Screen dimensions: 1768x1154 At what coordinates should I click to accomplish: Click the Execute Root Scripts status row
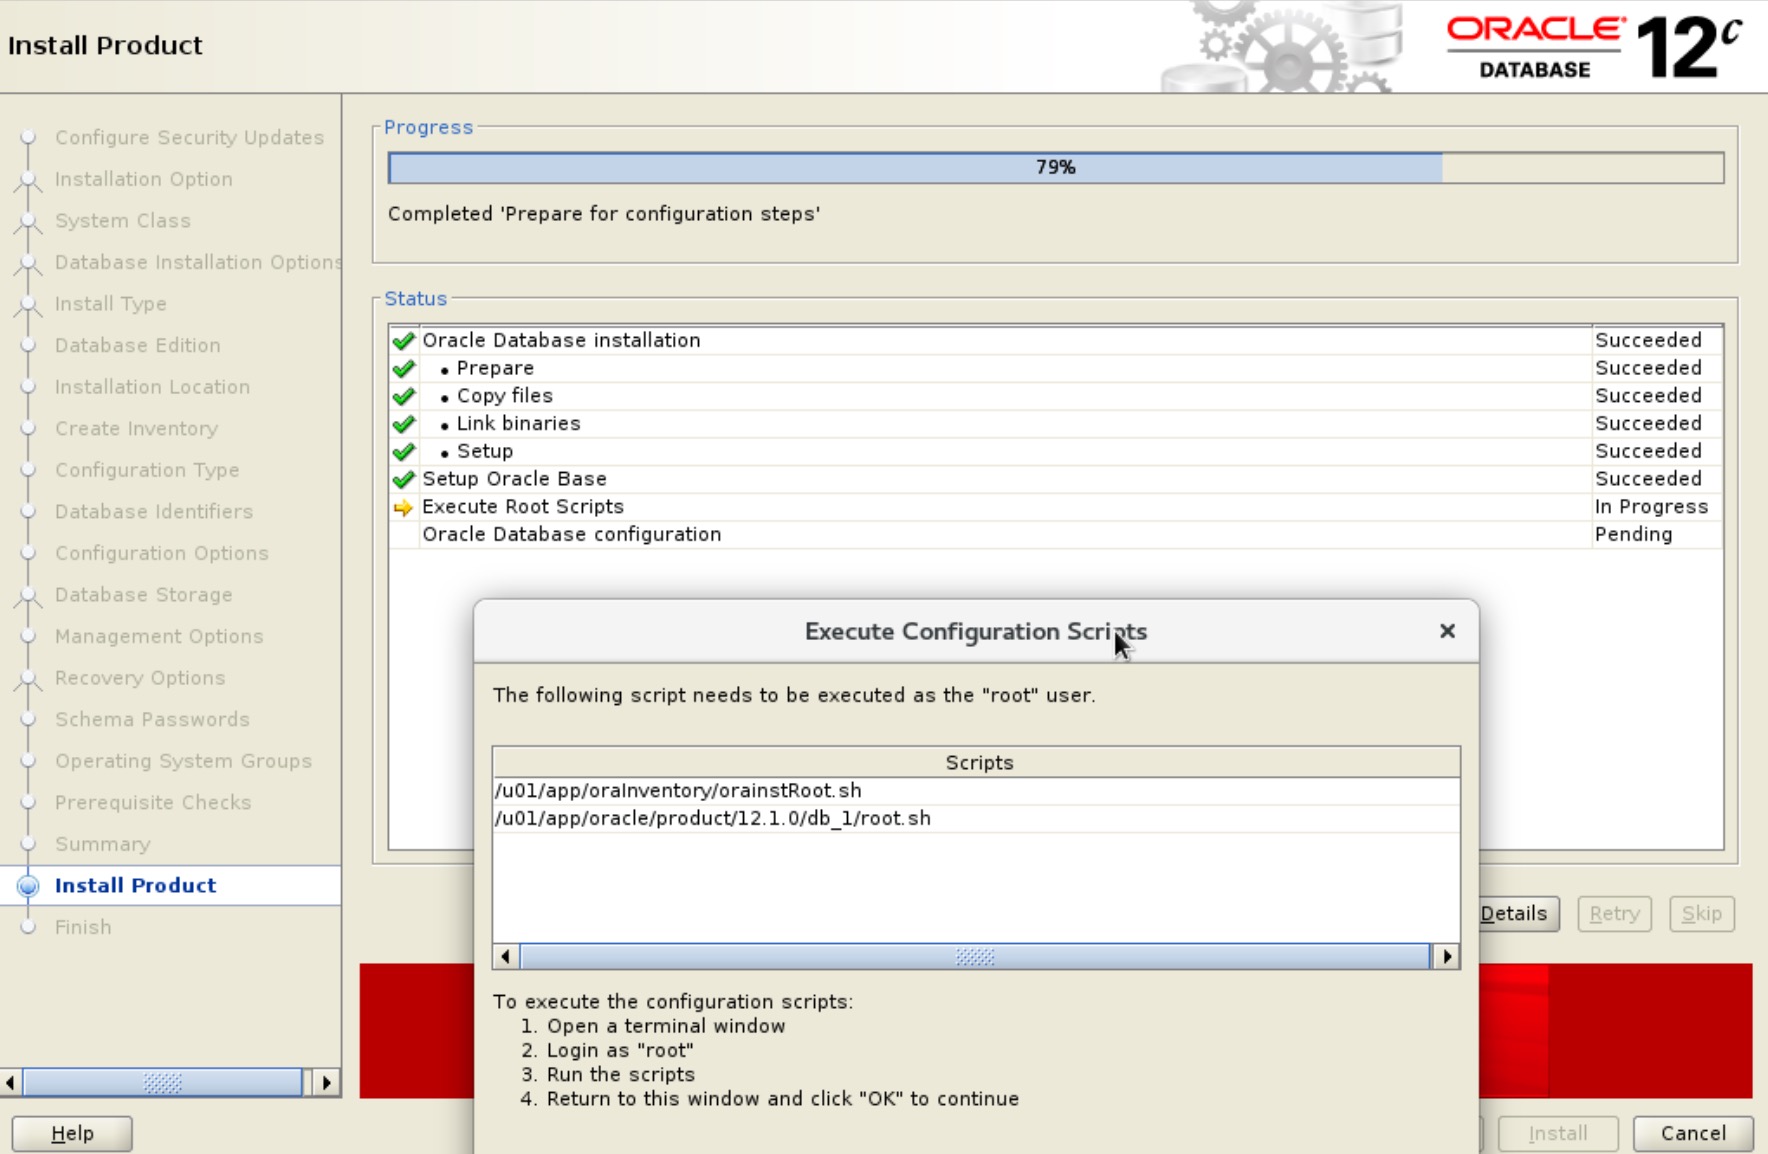(1056, 507)
